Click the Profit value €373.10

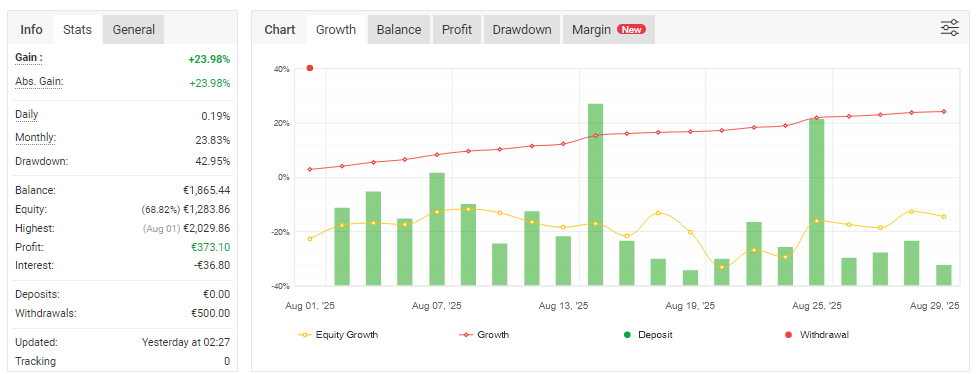[210, 247]
